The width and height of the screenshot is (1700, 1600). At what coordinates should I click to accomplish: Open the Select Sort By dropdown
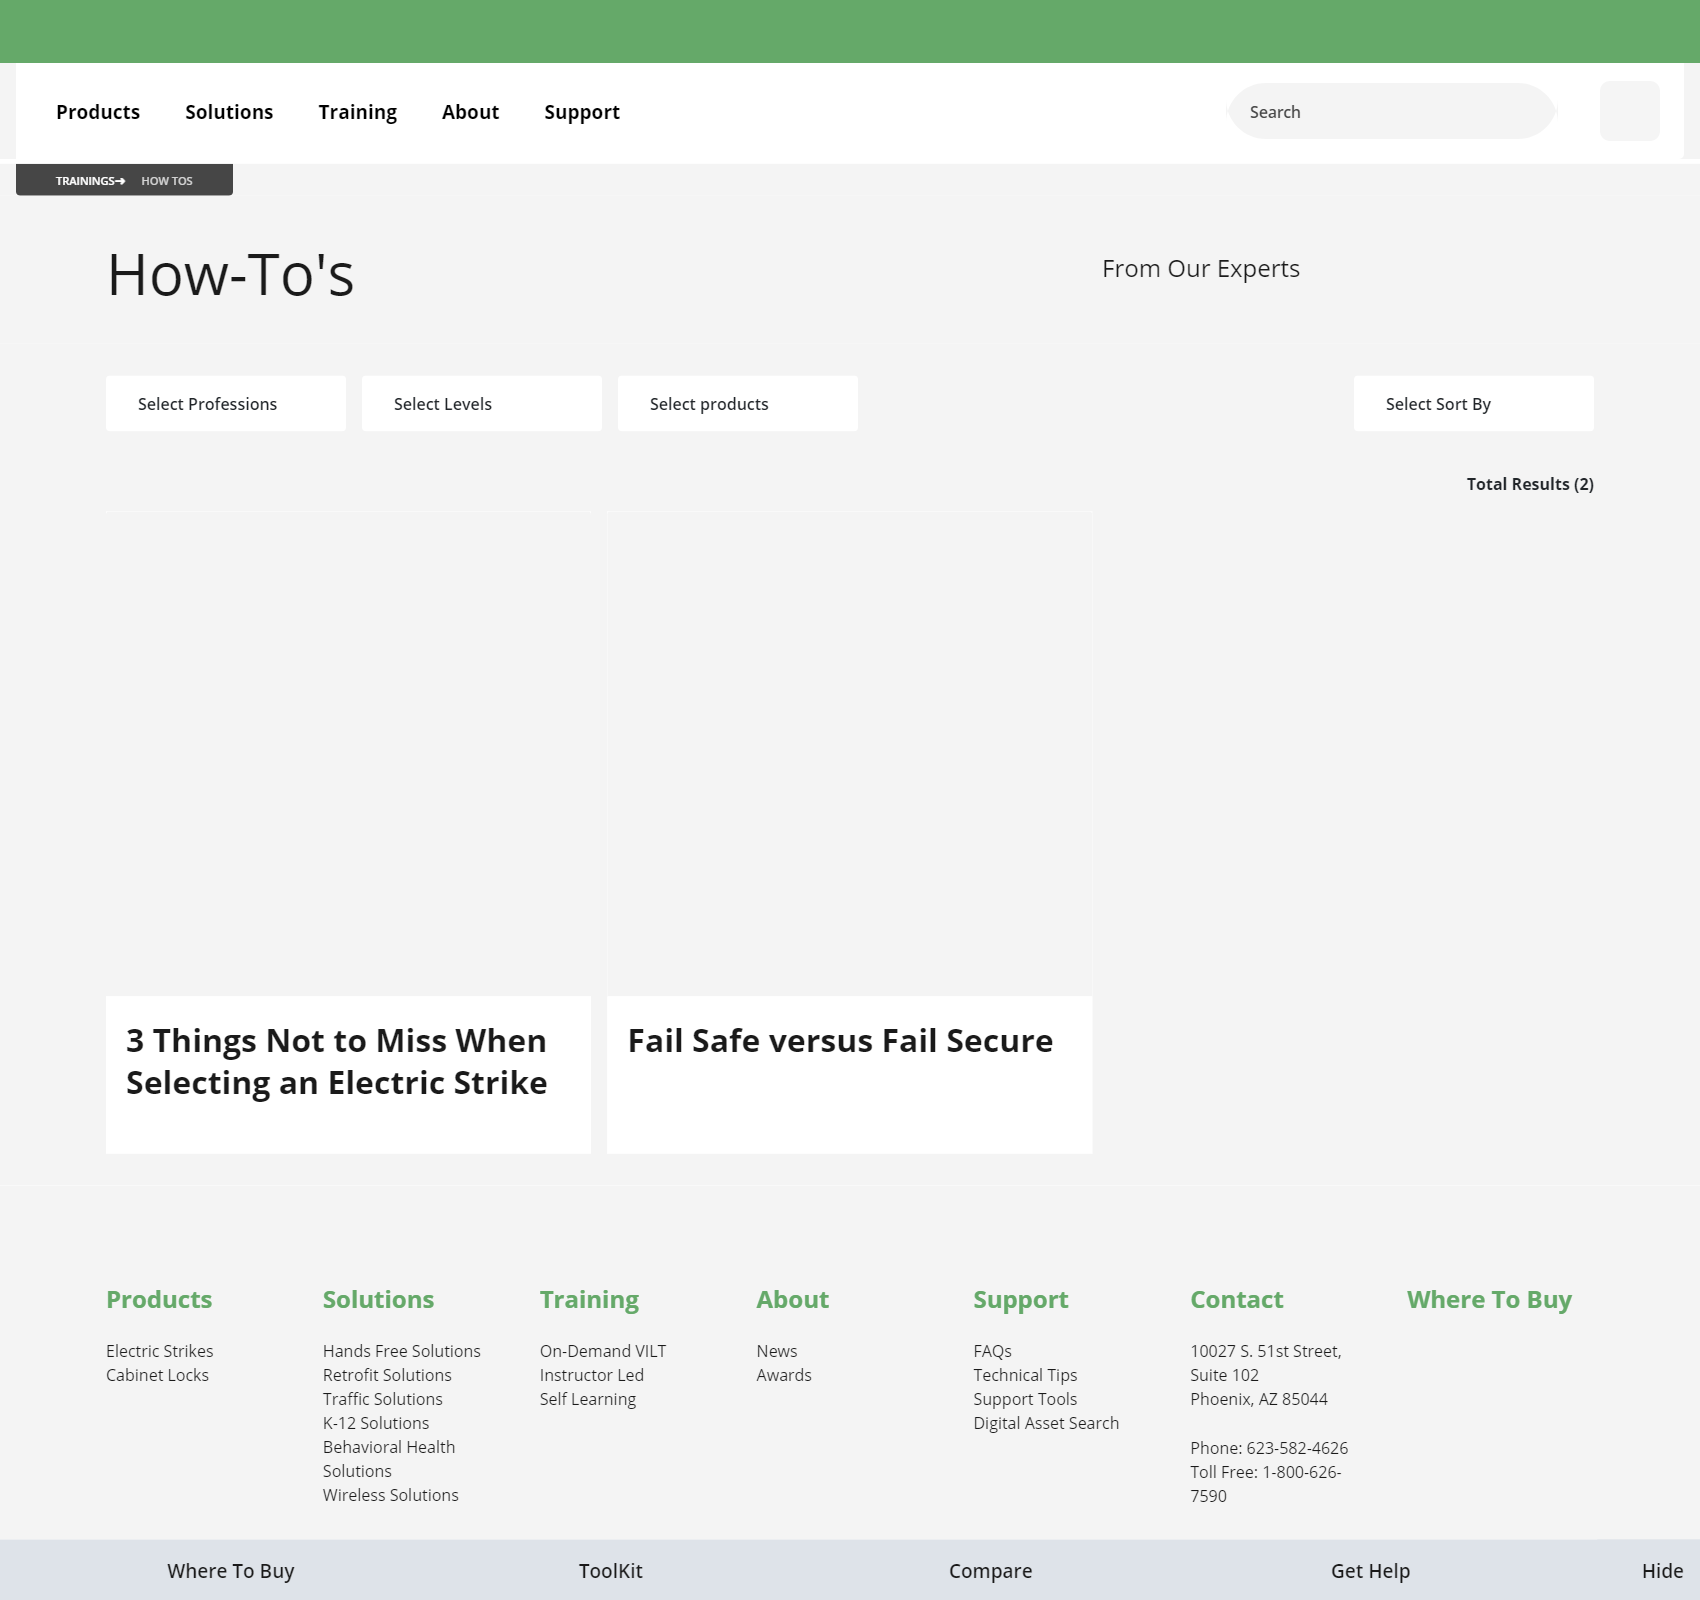pyautogui.click(x=1474, y=404)
